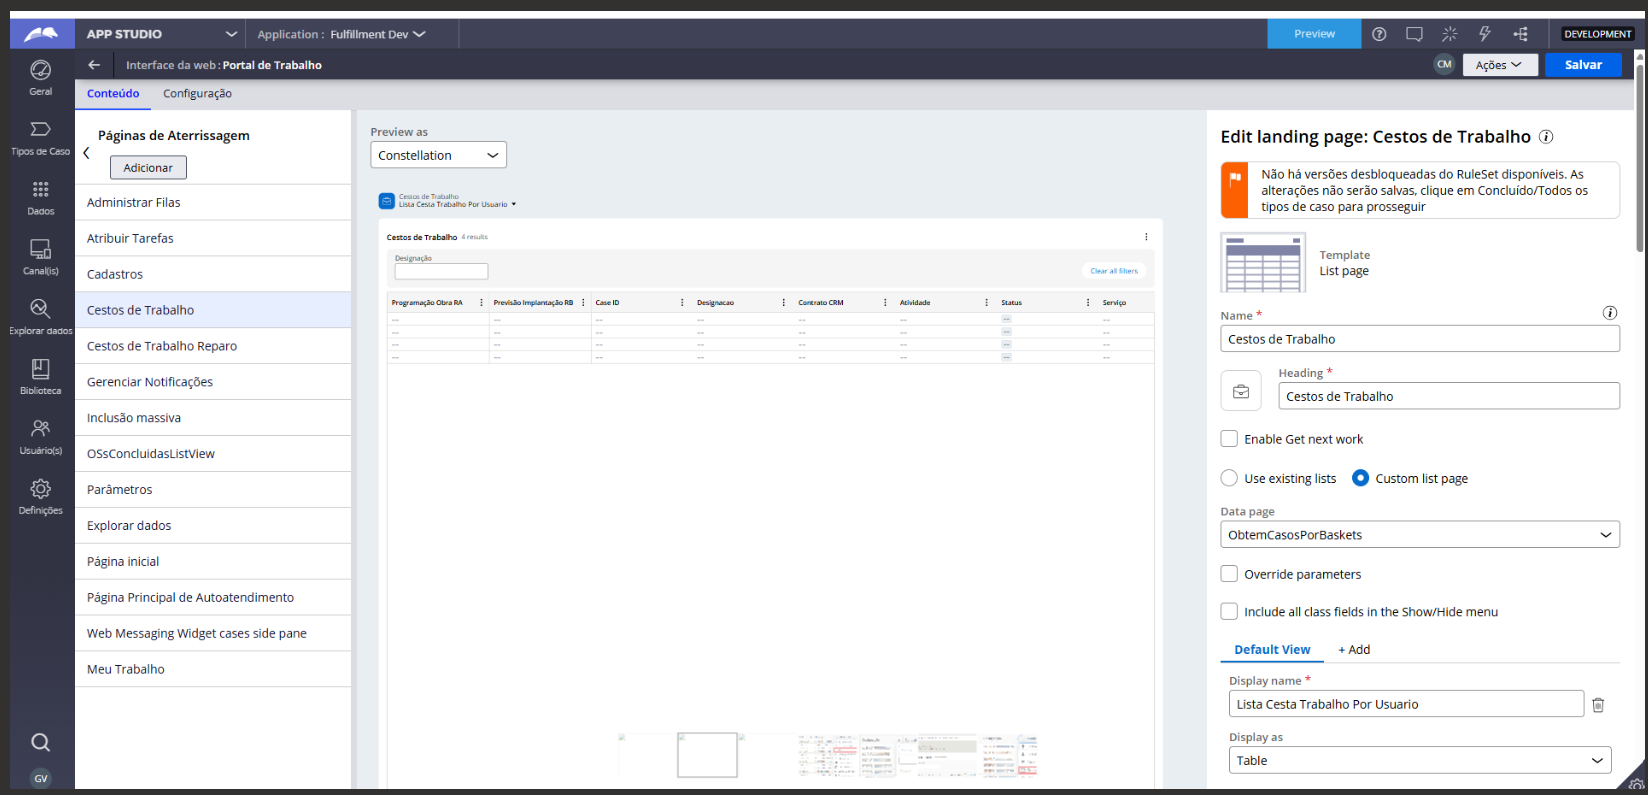Click the Pega logo in header
This screenshot has width=1648, height=795.
click(x=41, y=34)
